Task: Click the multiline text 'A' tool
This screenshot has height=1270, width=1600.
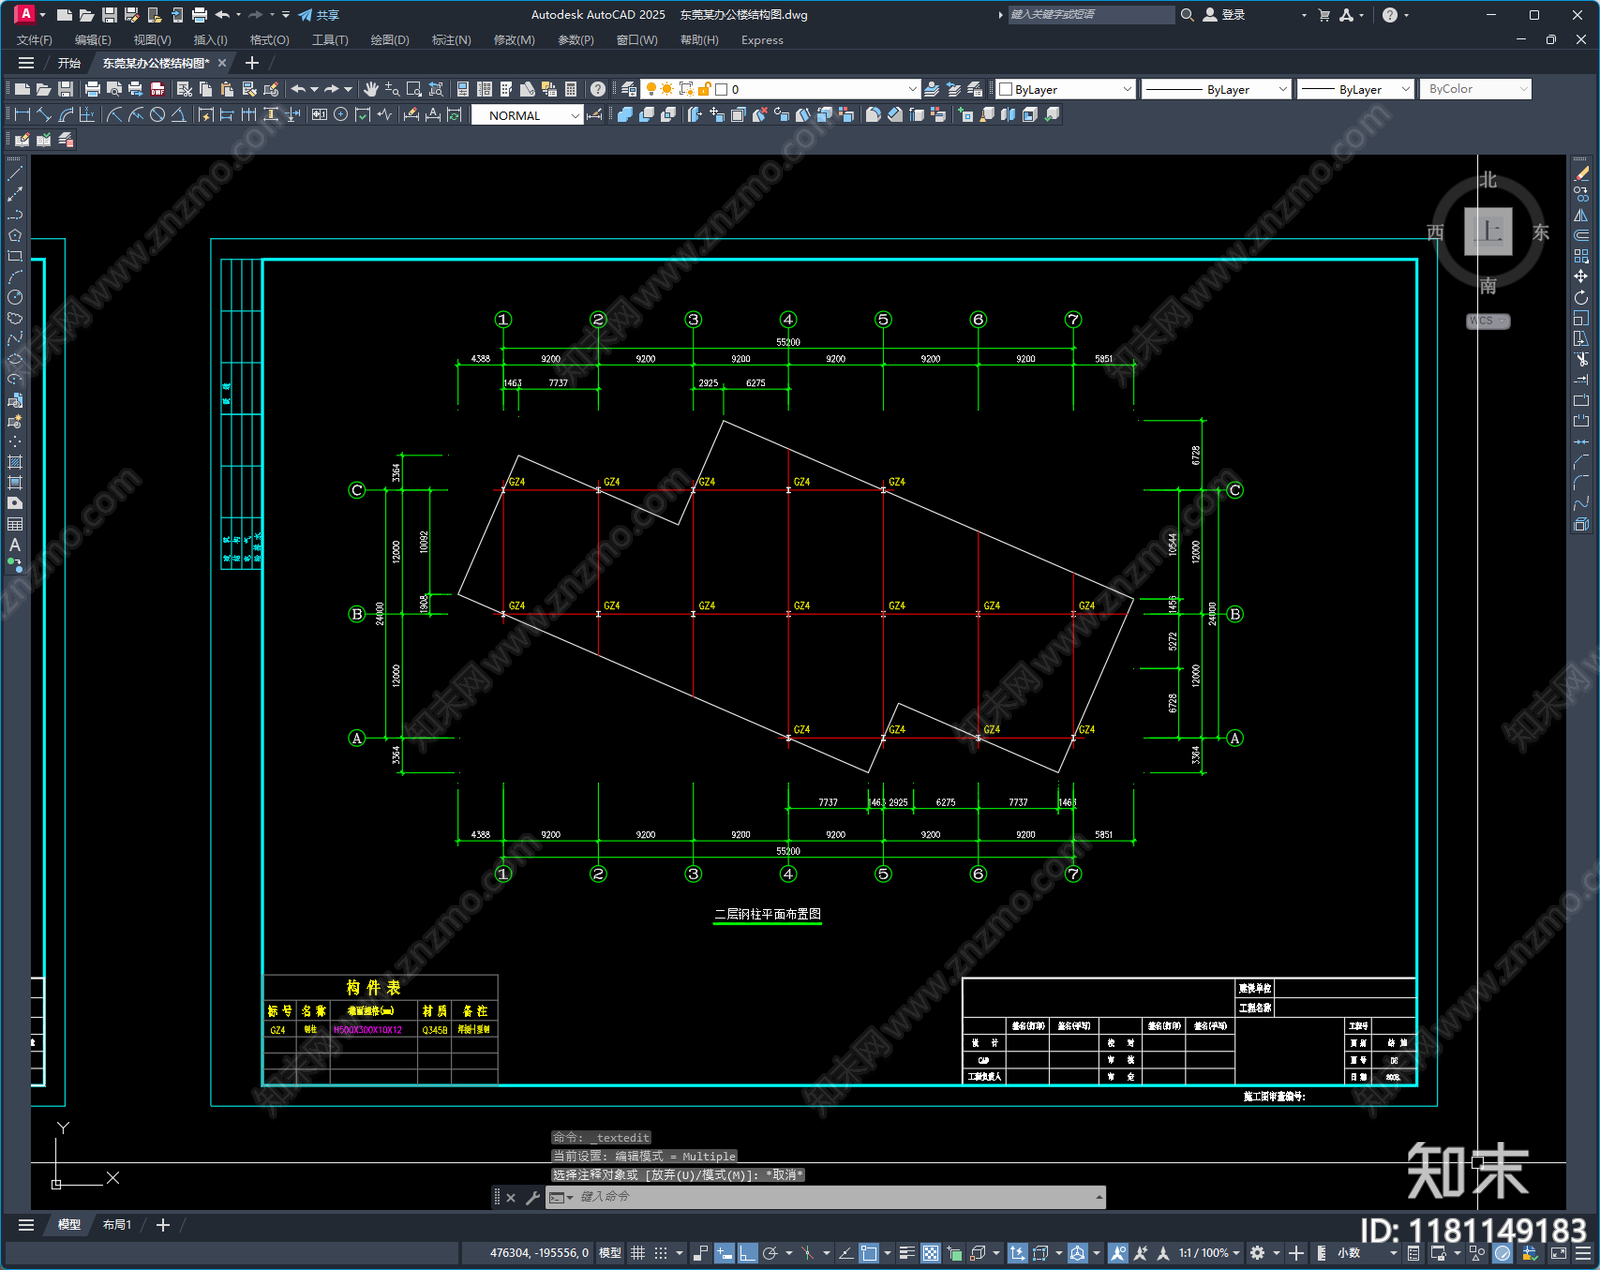Action: tap(15, 545)
